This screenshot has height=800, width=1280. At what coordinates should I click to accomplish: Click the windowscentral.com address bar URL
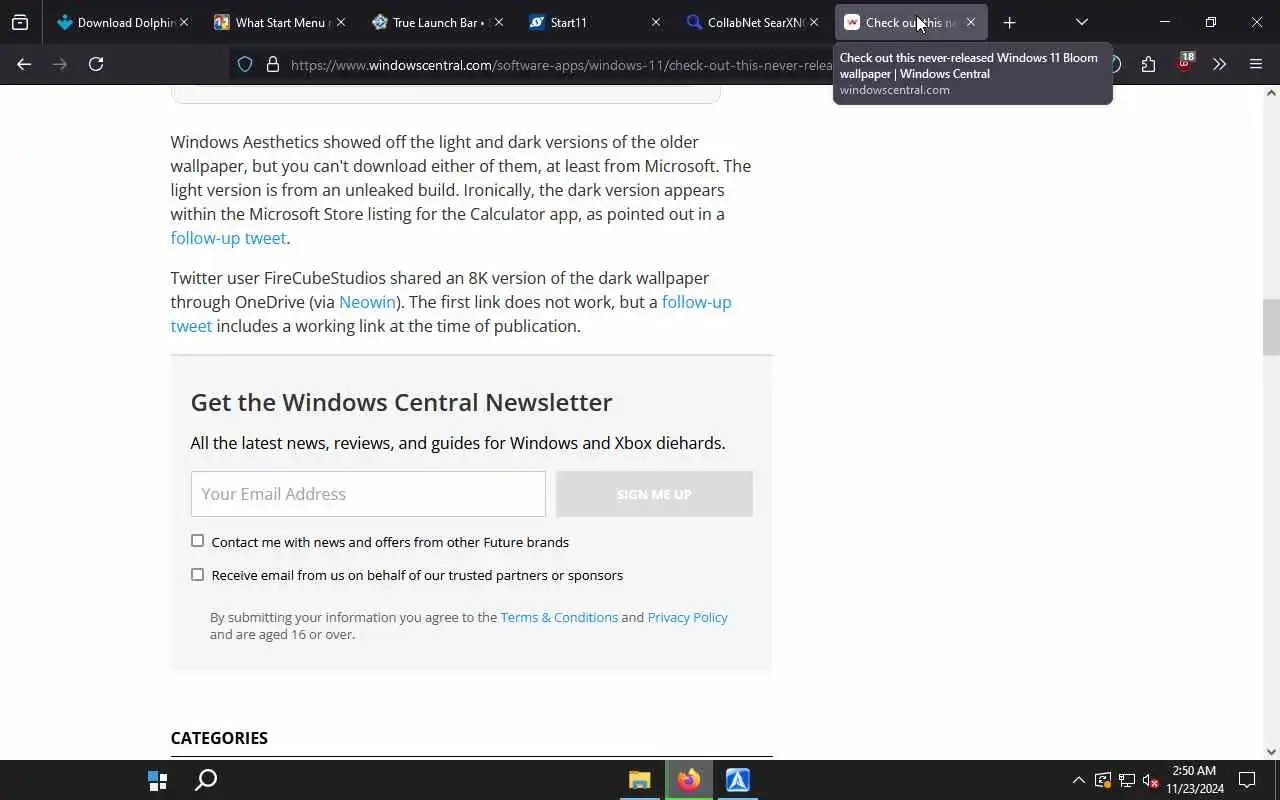[x=560, y=65]
